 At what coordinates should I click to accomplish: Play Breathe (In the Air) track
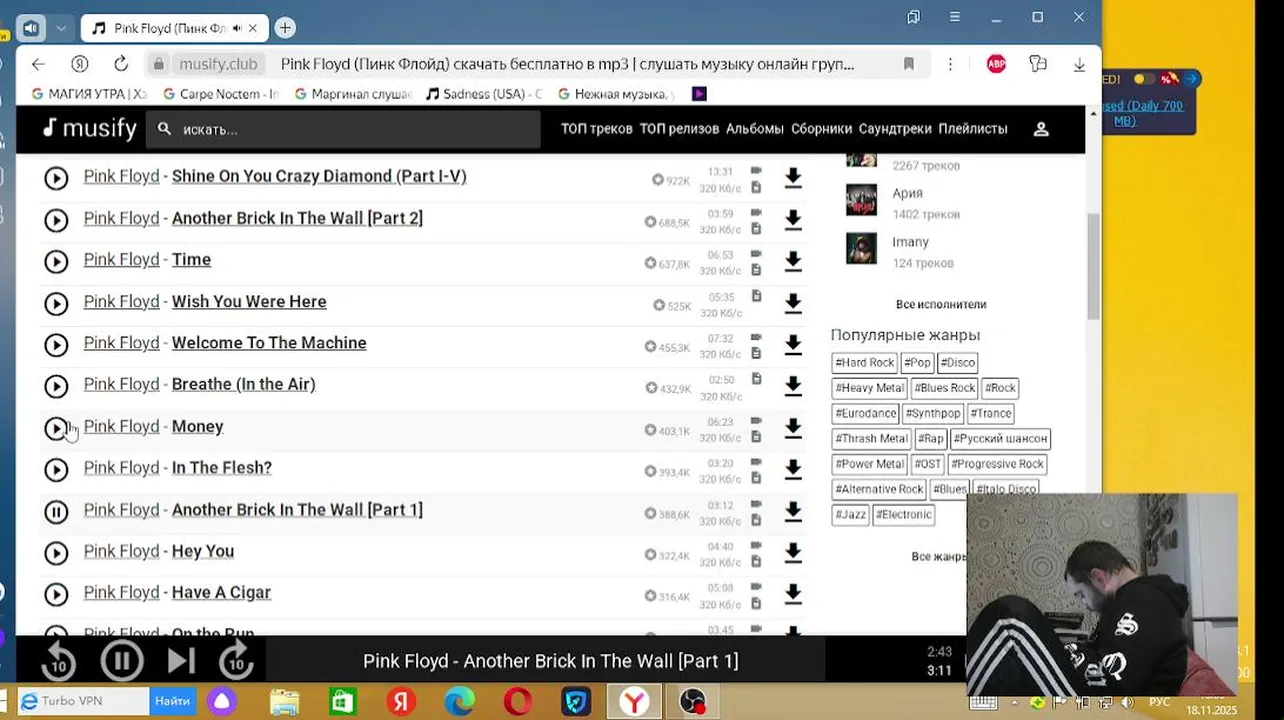click(x=56, y=386)
